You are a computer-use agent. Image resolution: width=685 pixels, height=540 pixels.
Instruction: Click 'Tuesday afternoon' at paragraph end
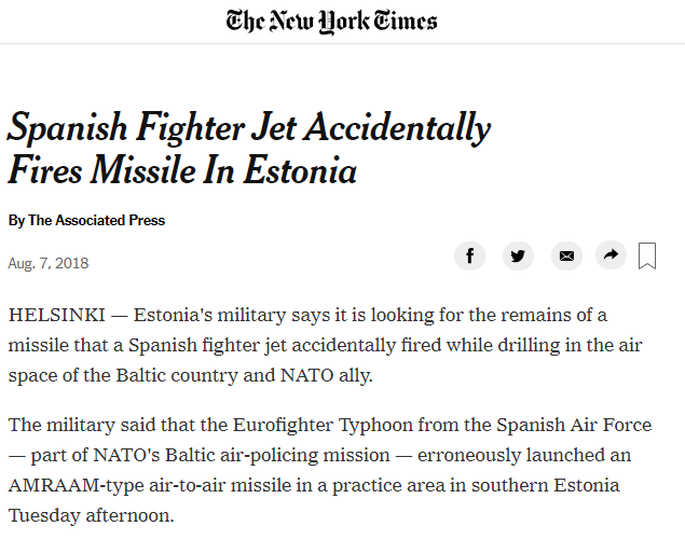coord(91,516)
